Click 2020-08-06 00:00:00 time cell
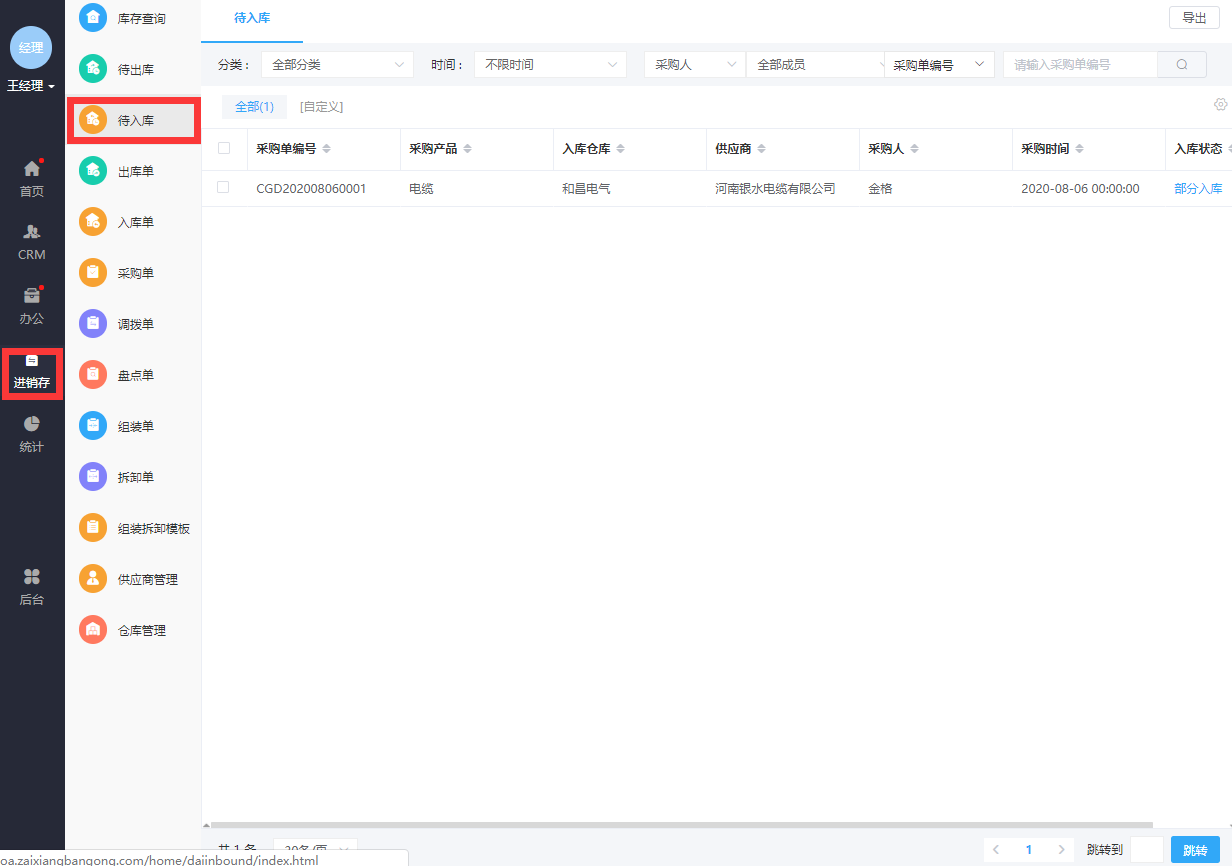The width and height of the screenshot is (1232, 866). [x=1080, y=188]
